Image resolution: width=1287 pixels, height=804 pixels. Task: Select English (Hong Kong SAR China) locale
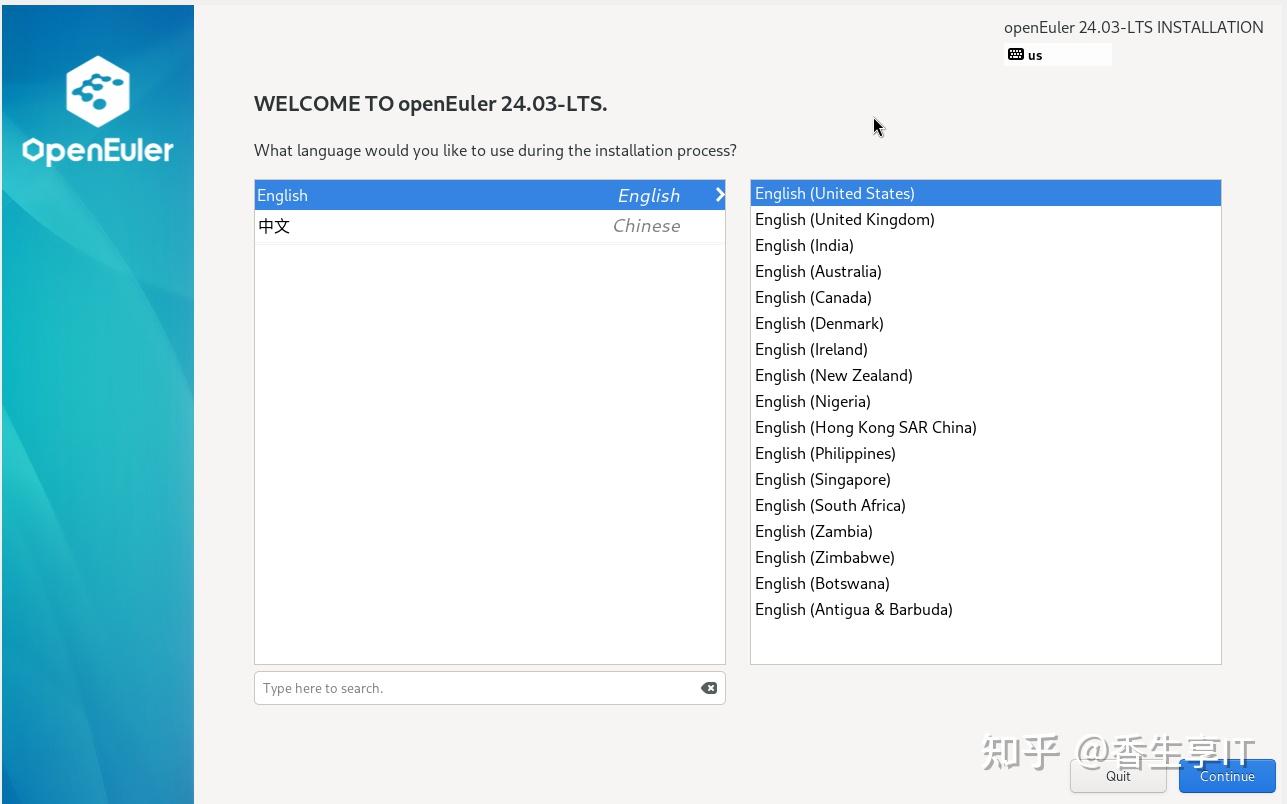865,427
